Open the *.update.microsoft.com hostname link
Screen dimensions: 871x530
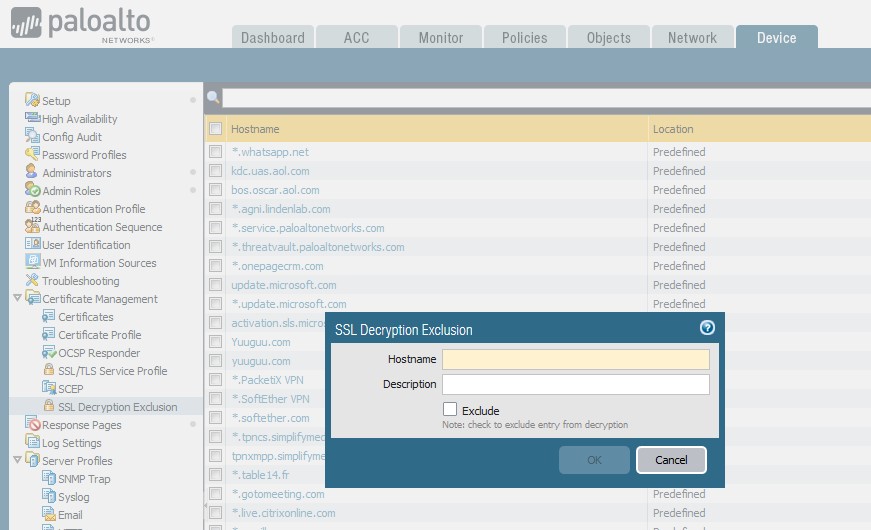coord(289,304)
